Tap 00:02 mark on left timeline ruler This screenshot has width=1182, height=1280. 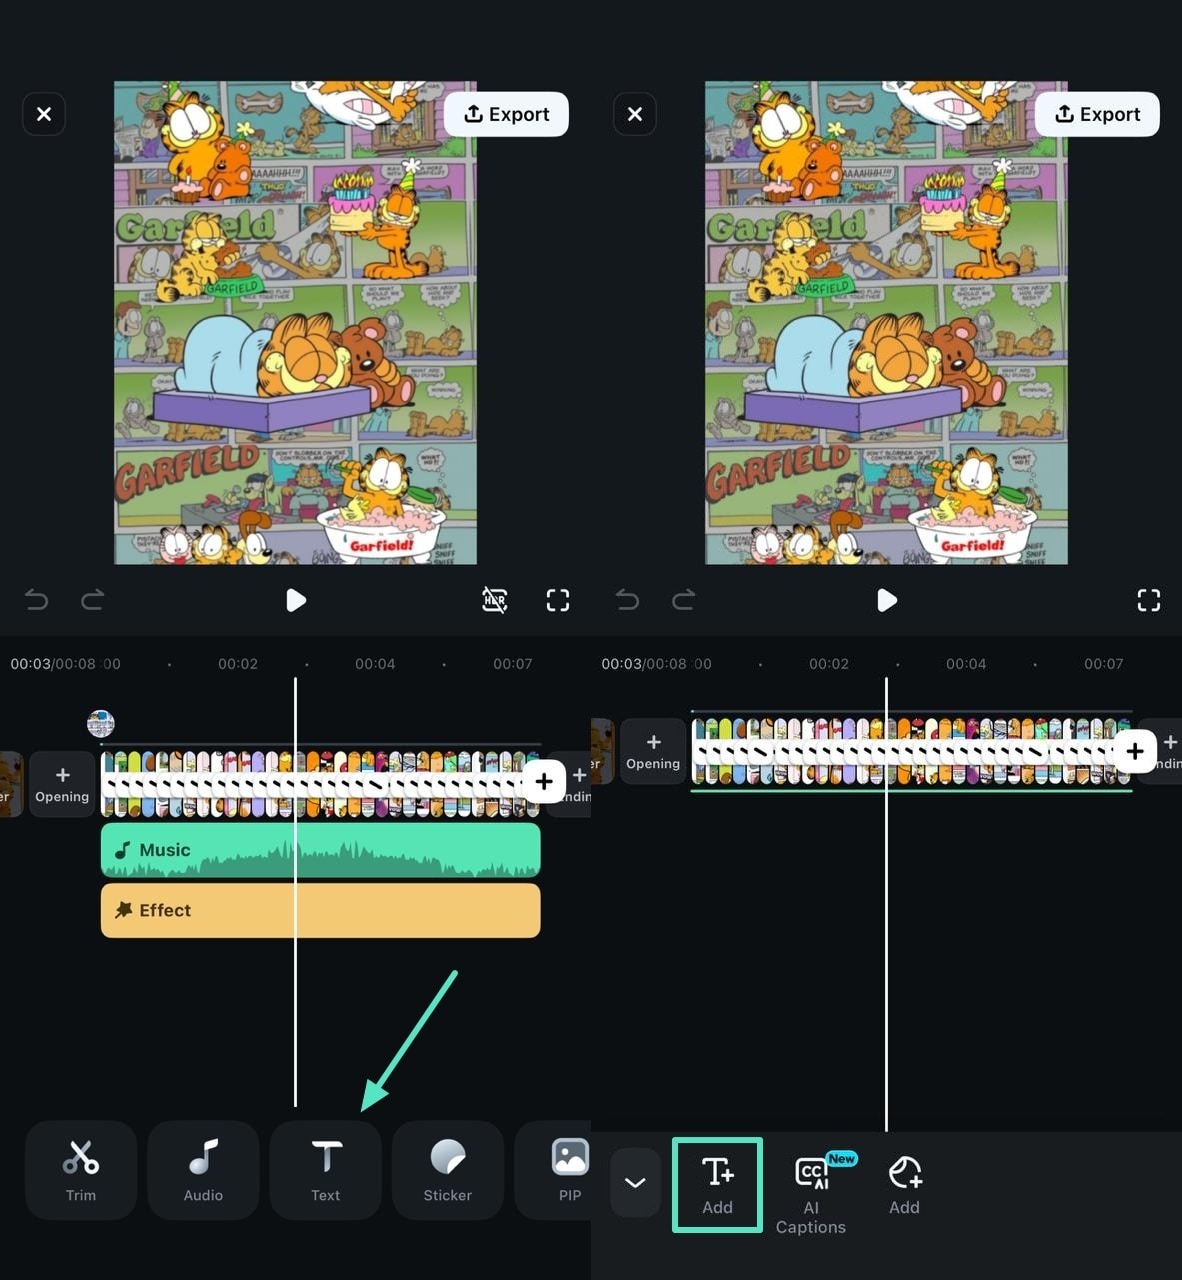tap(238, 664)
